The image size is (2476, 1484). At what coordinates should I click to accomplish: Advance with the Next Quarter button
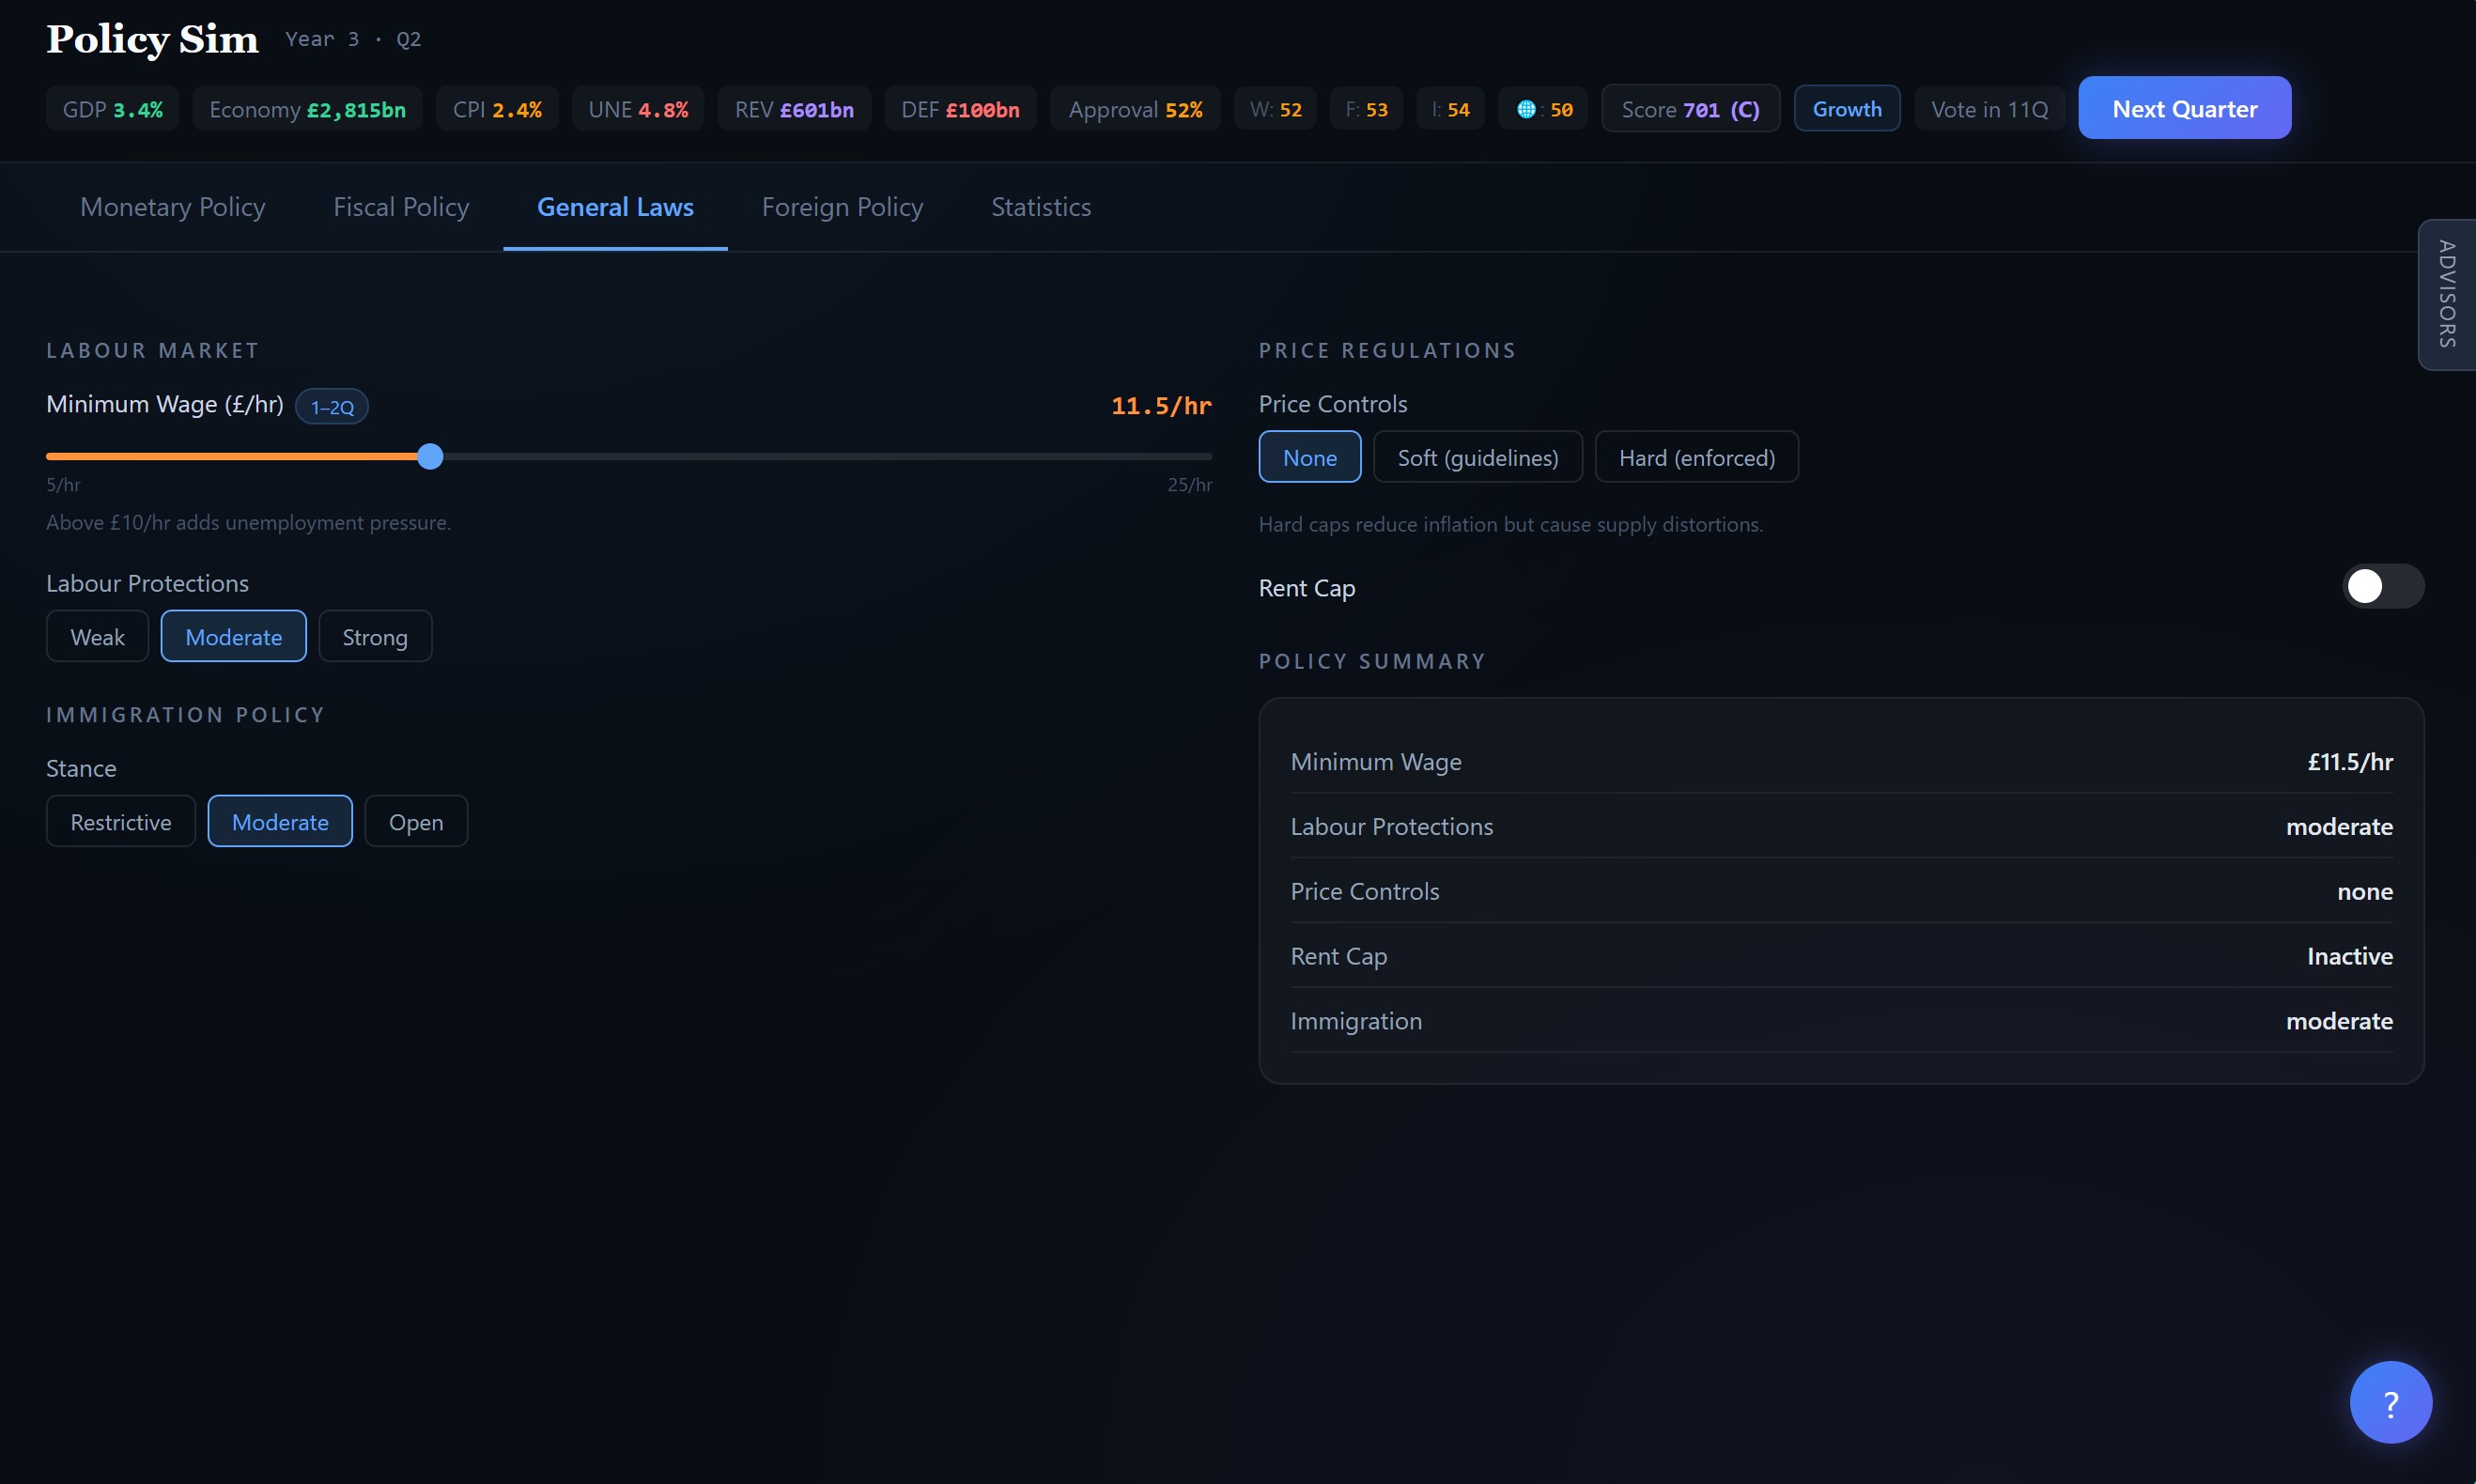2184,109
